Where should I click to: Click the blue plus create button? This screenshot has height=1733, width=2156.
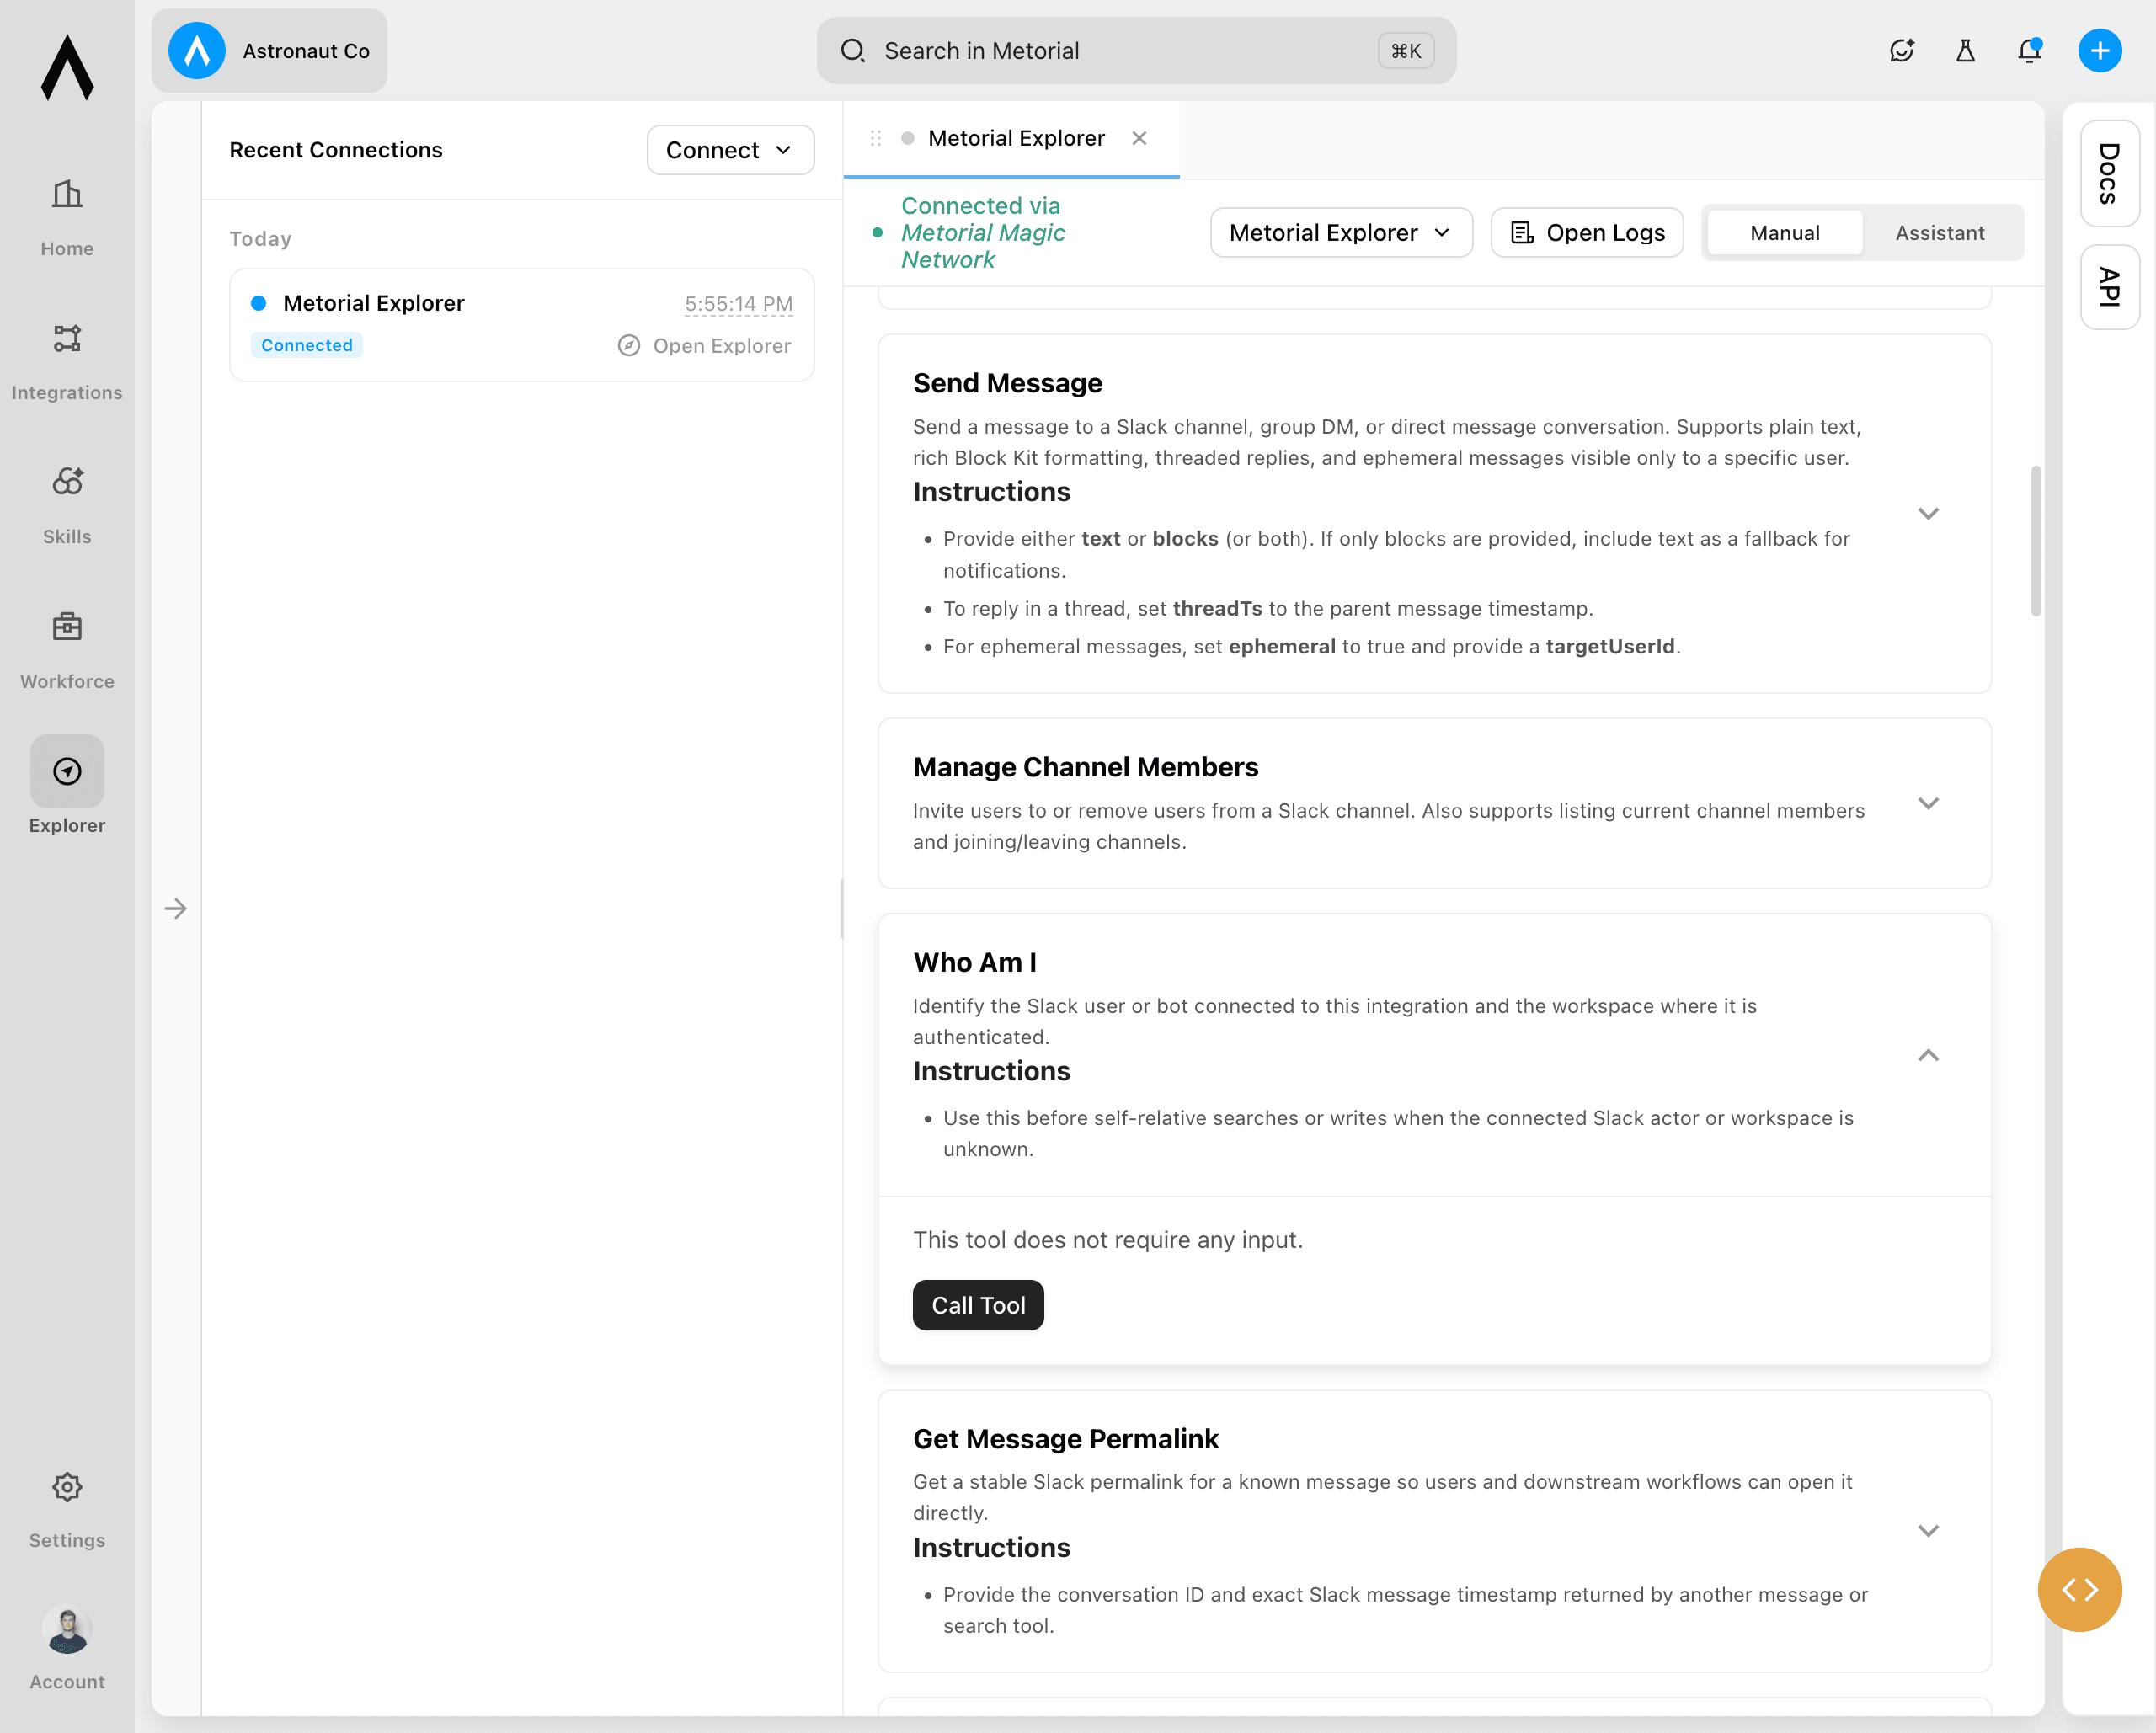pyautogui.click(x=2100, y=51)
